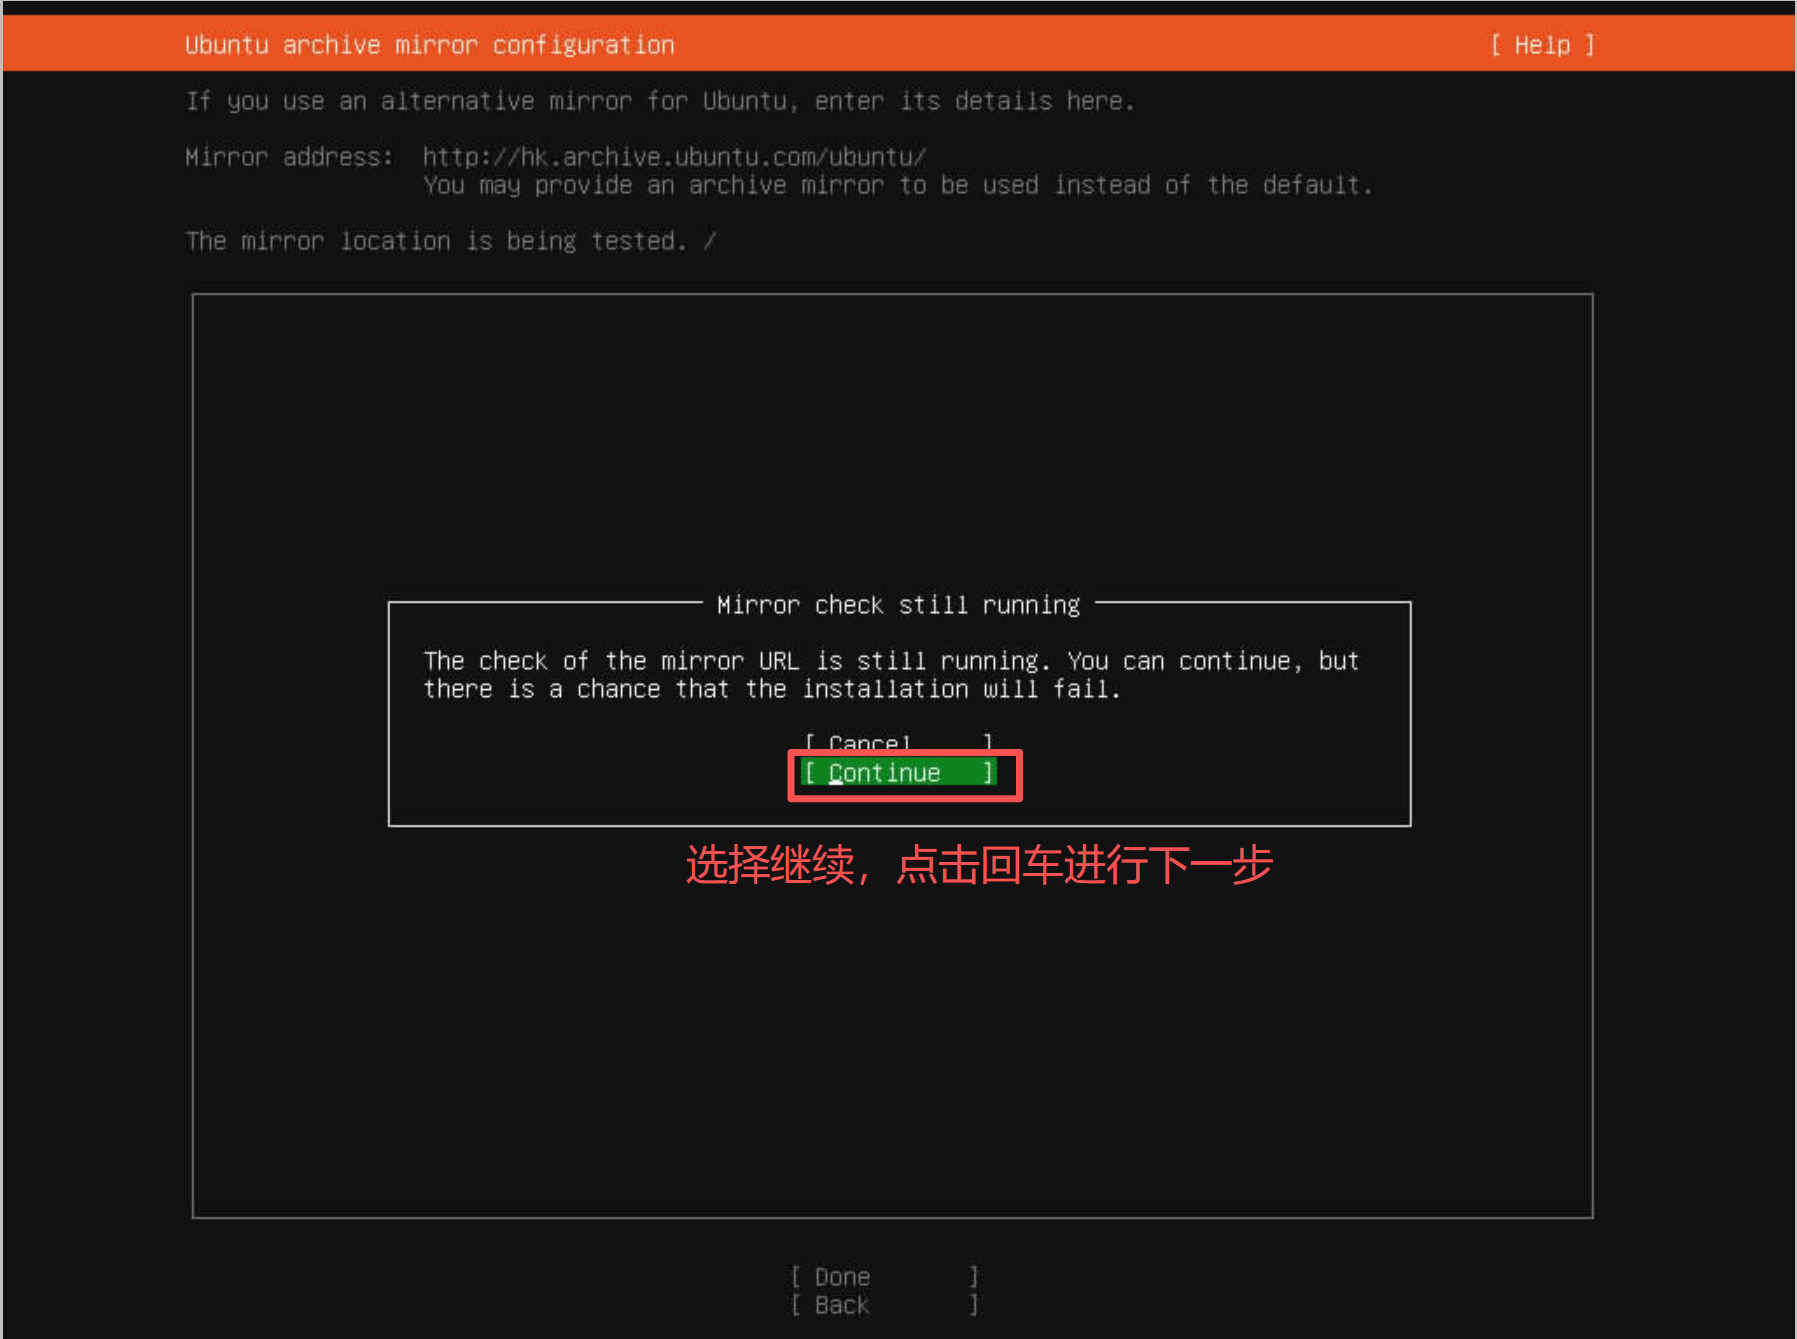Click the hint text below the mirror address

897,186
